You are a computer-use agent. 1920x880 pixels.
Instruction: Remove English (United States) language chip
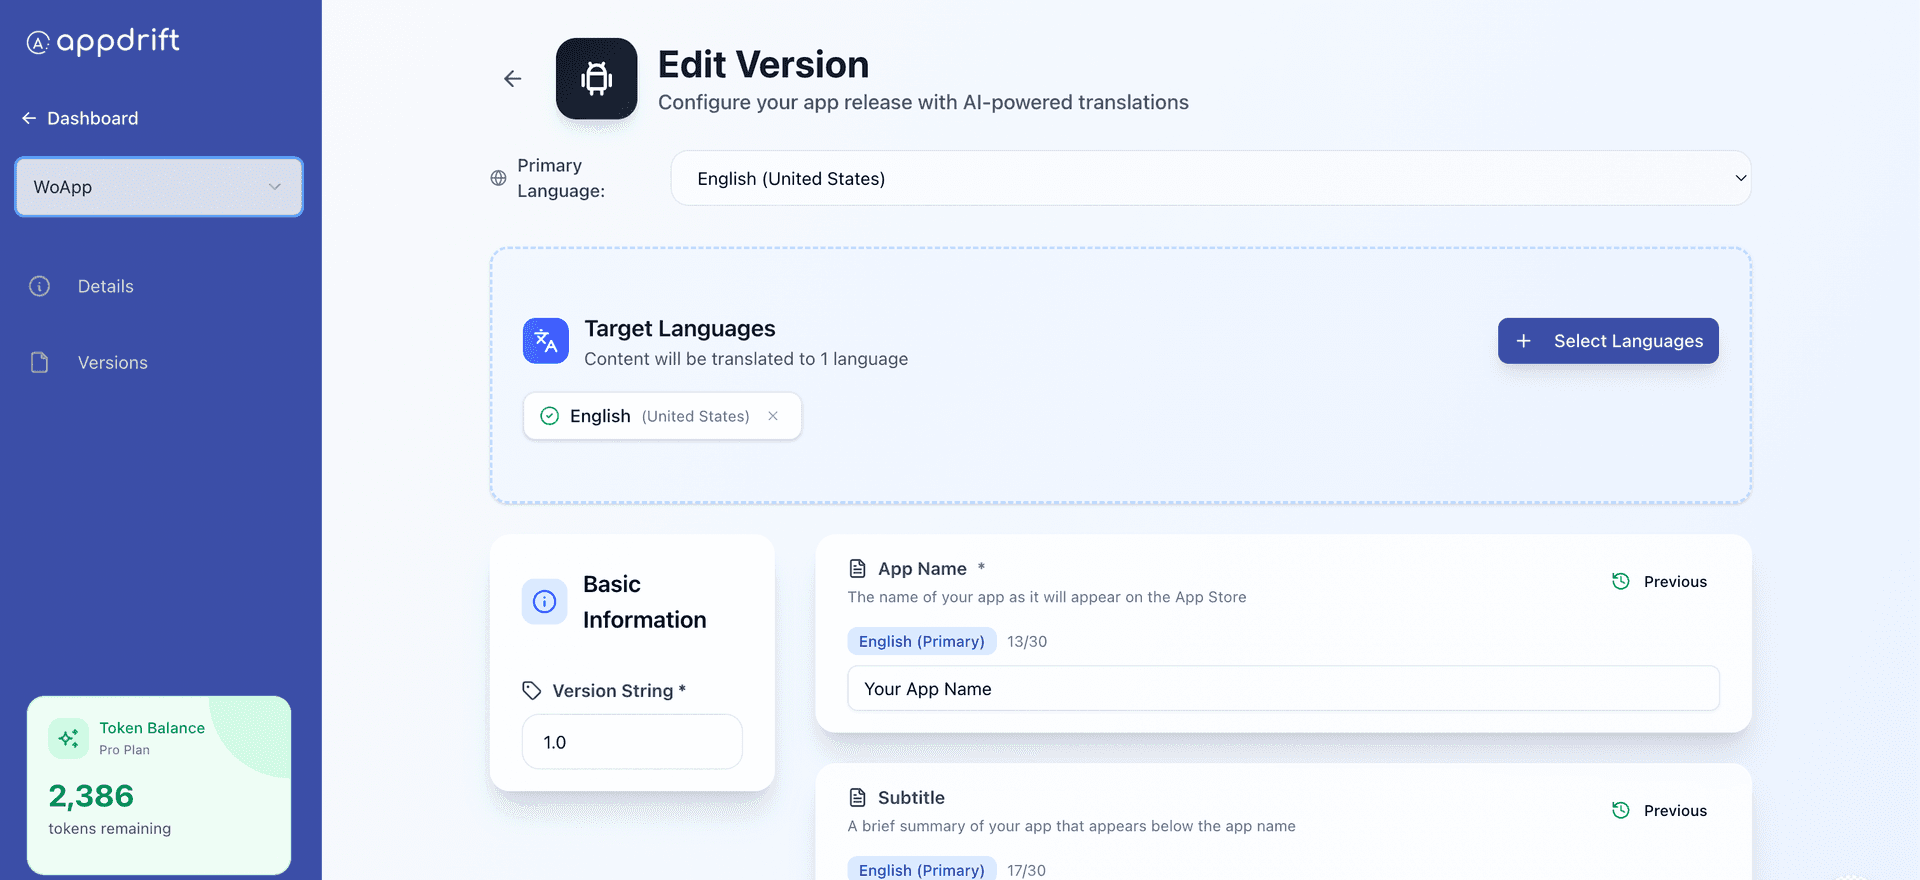[773, 416]
